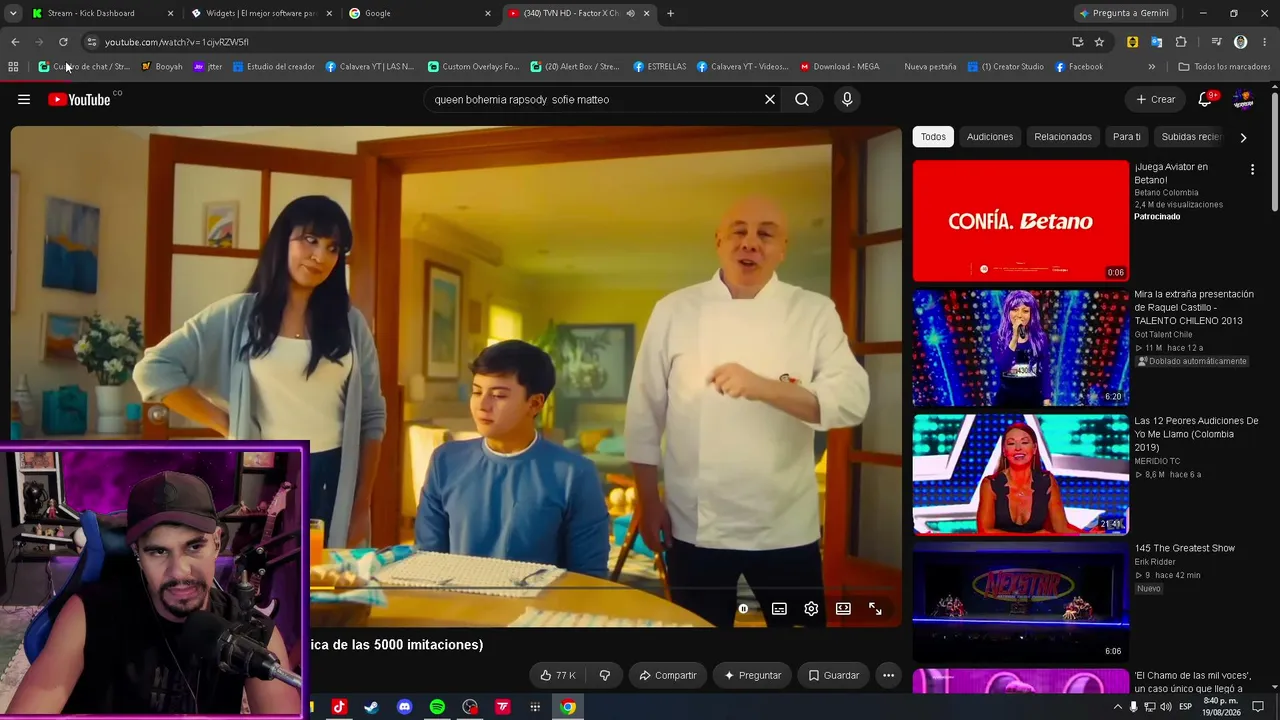Switch to the Google browser tab
Image resolution: width=1280 pixels, height=720 pixels.
click(x=420, y=13)
